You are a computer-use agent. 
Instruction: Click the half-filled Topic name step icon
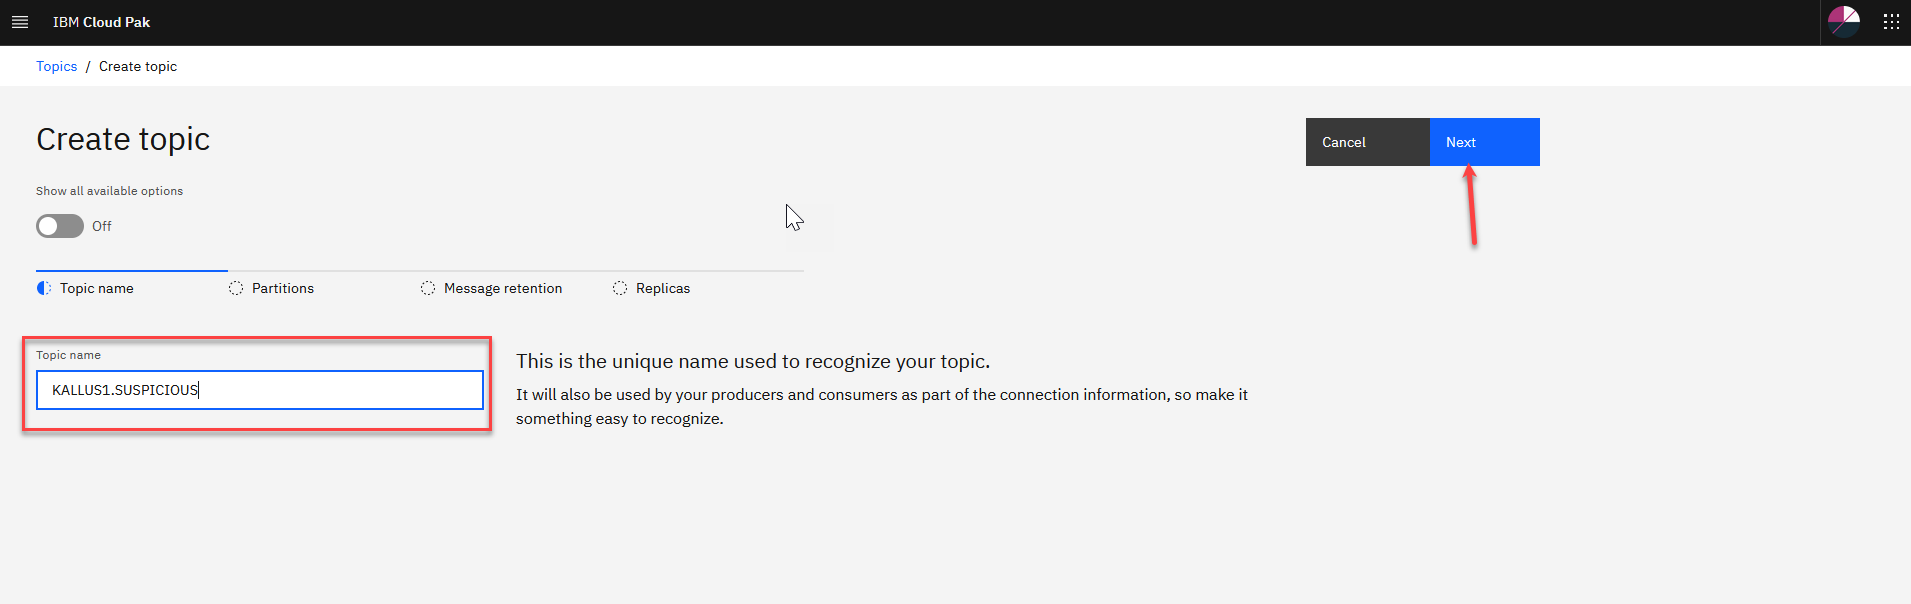tap(44, 288)
